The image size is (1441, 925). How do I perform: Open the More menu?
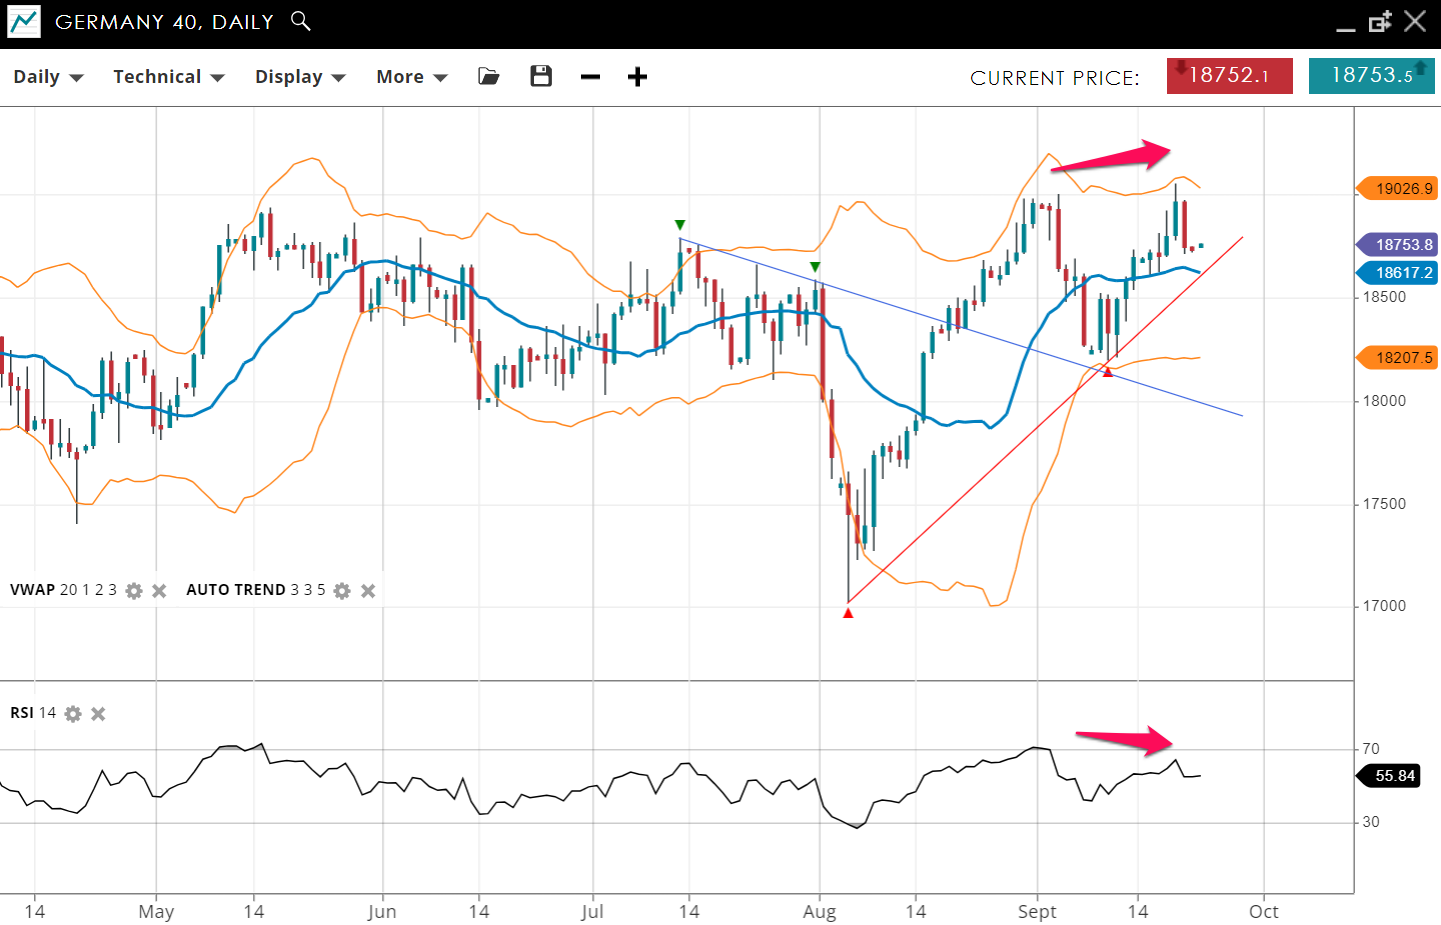[x=411, y=77]
